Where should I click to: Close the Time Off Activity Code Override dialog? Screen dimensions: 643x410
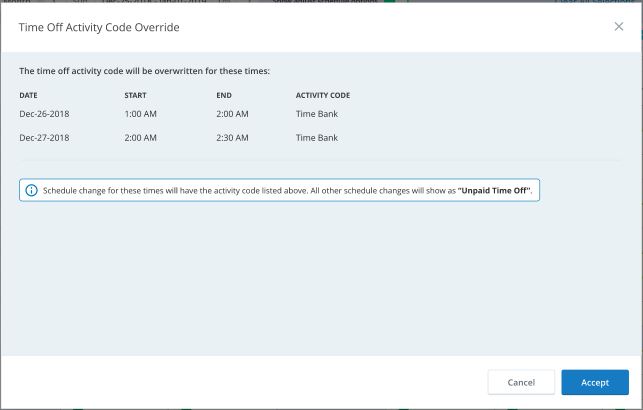tap(618, 27)
